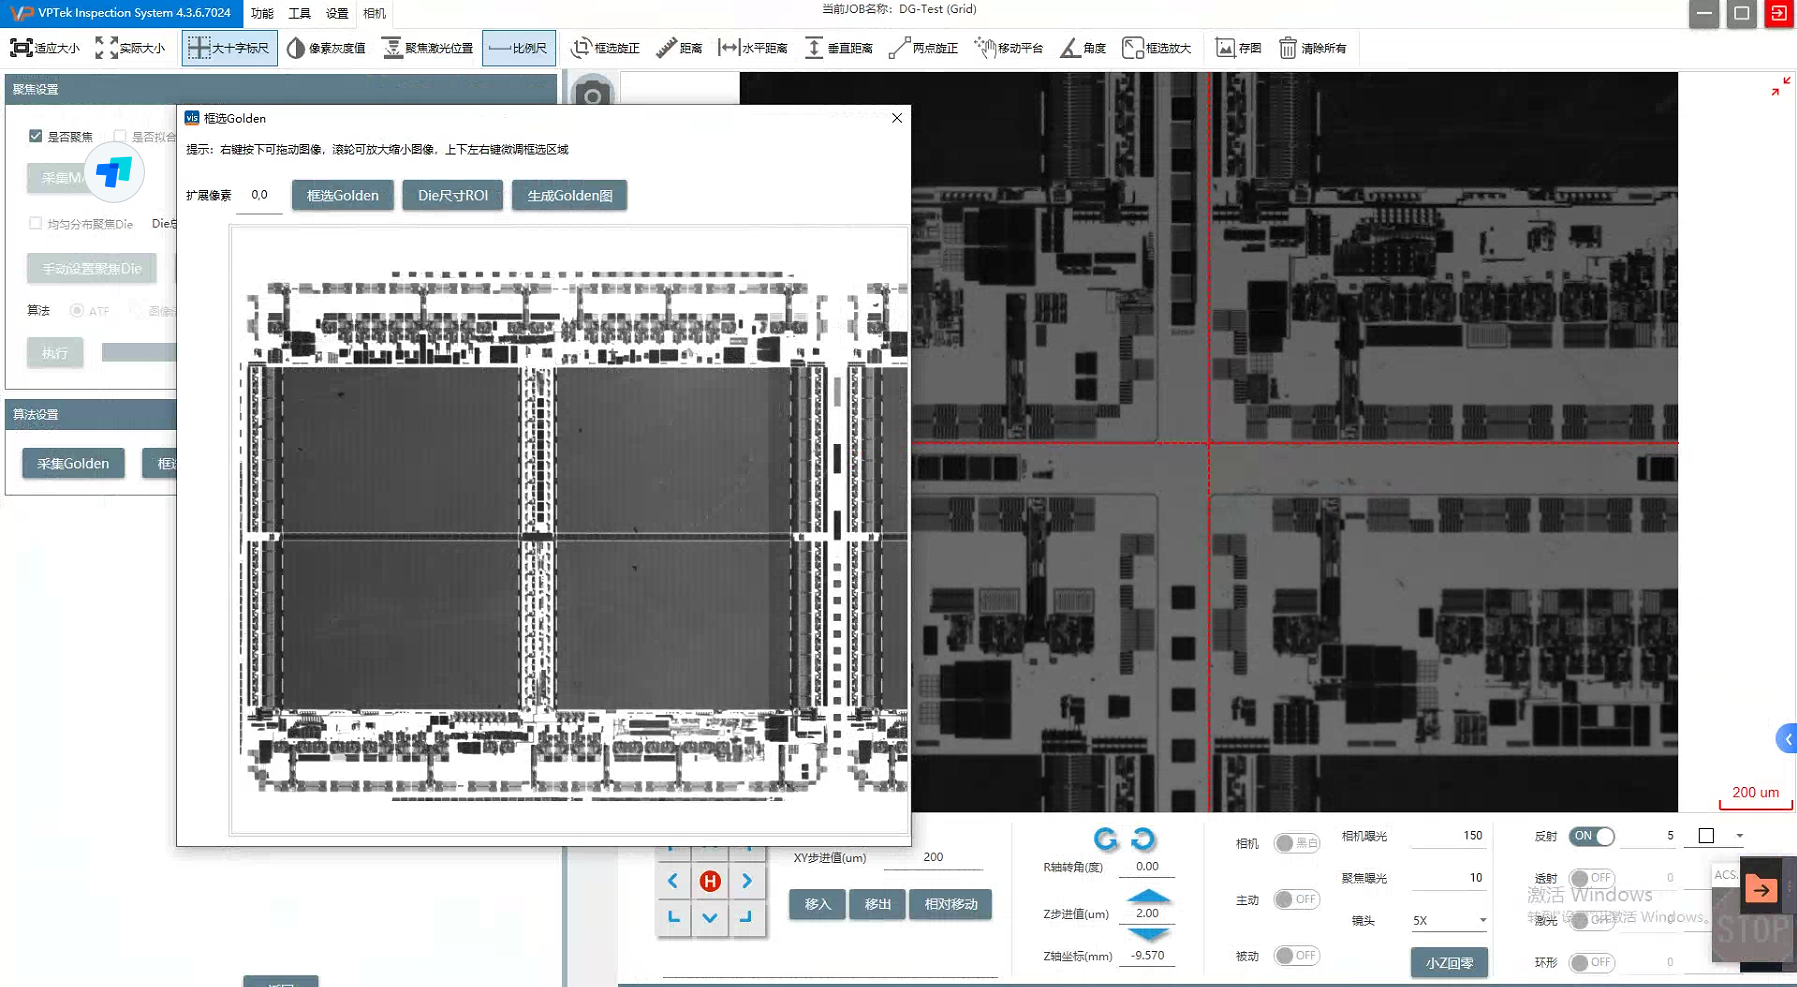Click the 移入 move-in button
Image resolution: width=1797 pixels, height=987 pixels.
click(x=818, y=904)
